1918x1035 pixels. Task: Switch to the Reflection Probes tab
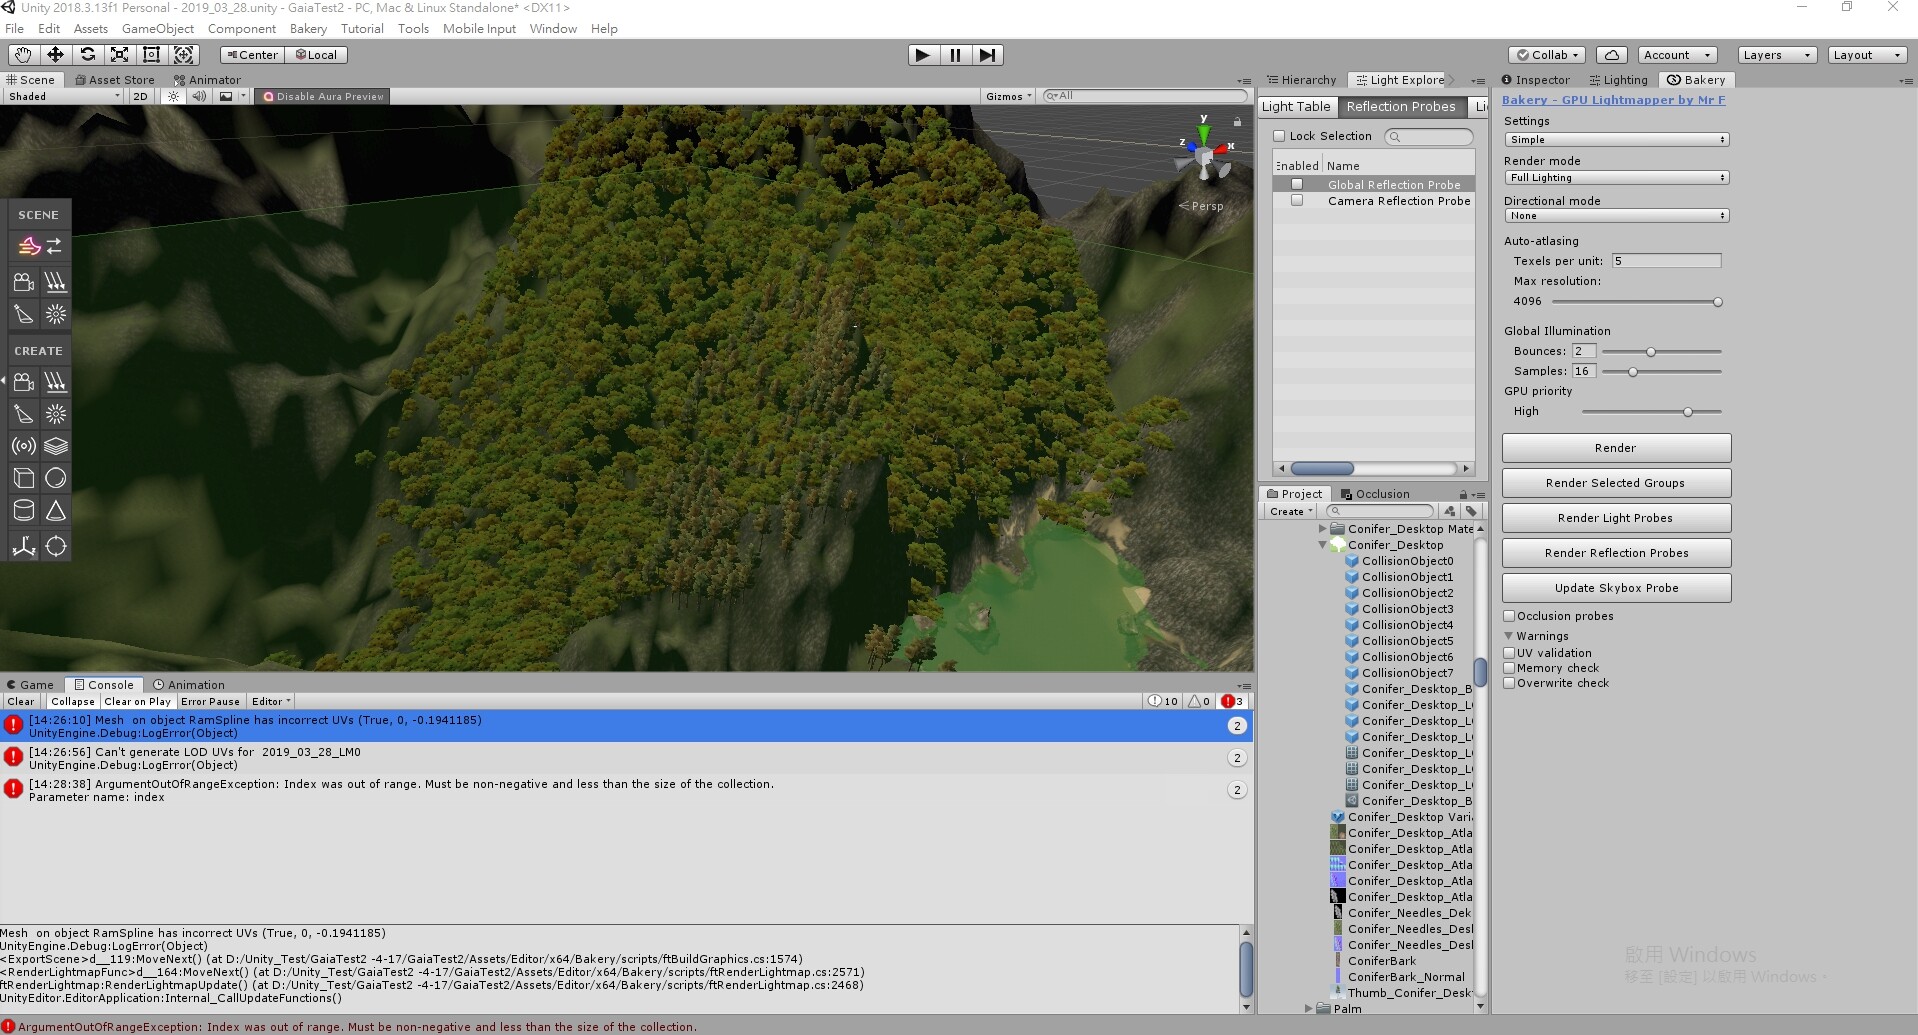click(1402, 106)
